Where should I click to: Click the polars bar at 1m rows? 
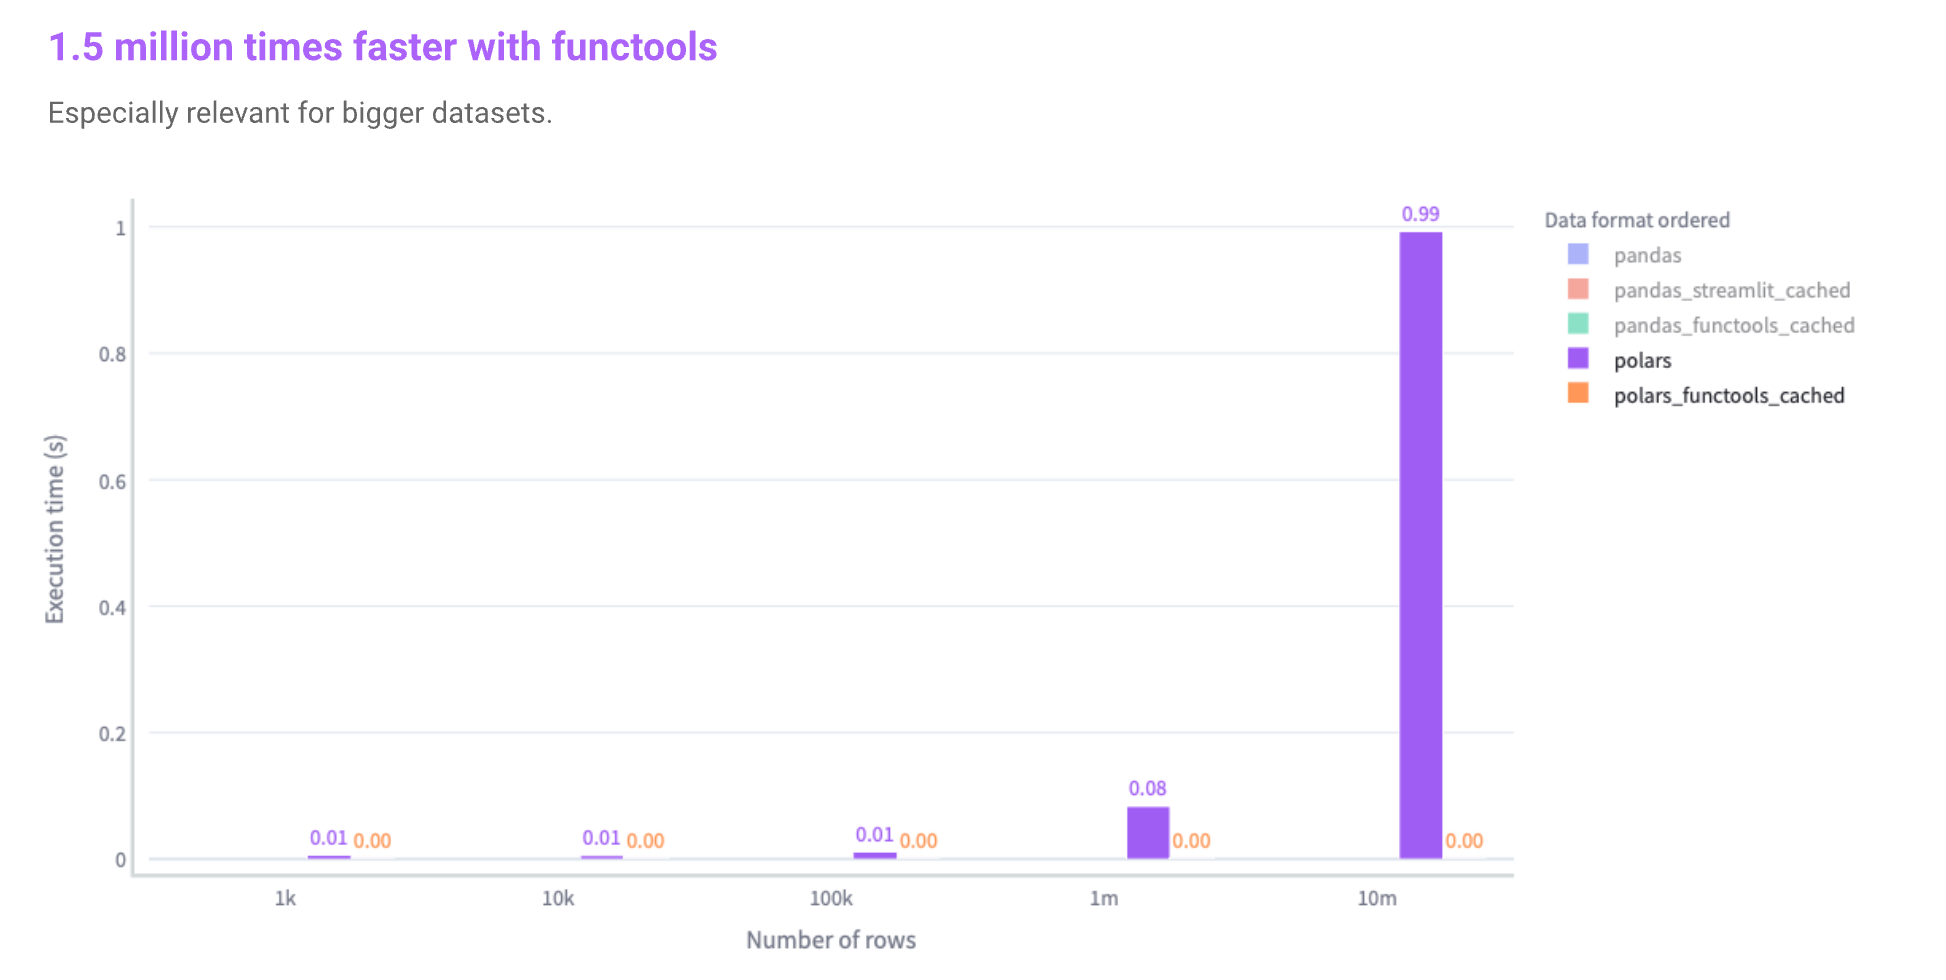point(1147,832)
